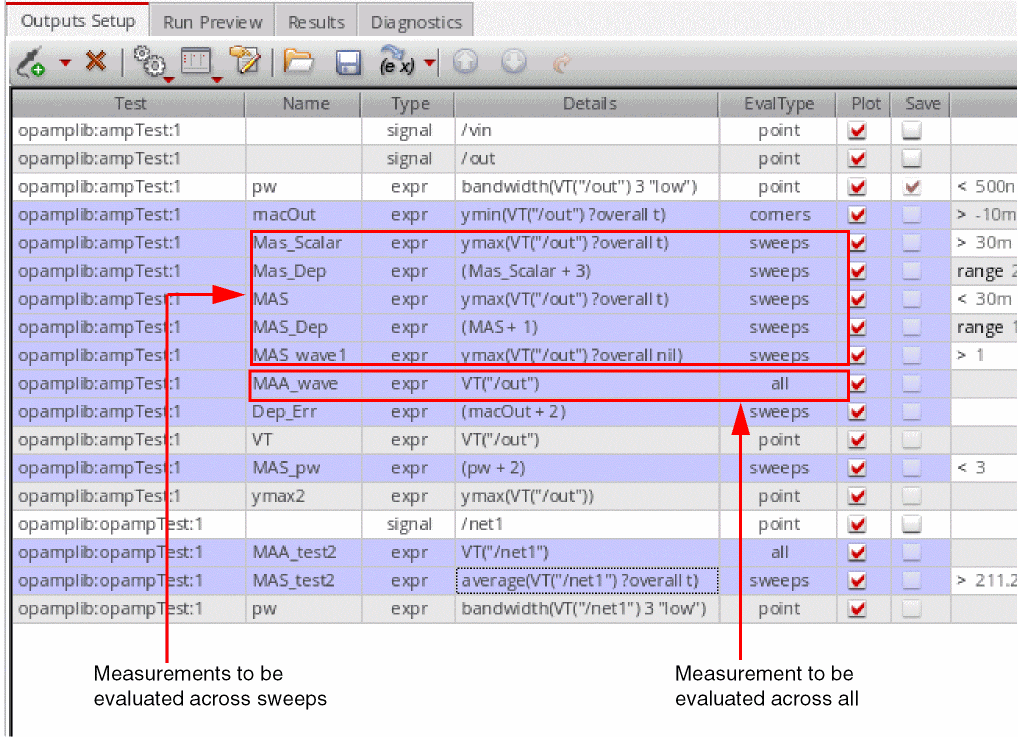Switch to the Outputs Setup tab
Screen dimensions: 1018x737
point(78,21)
